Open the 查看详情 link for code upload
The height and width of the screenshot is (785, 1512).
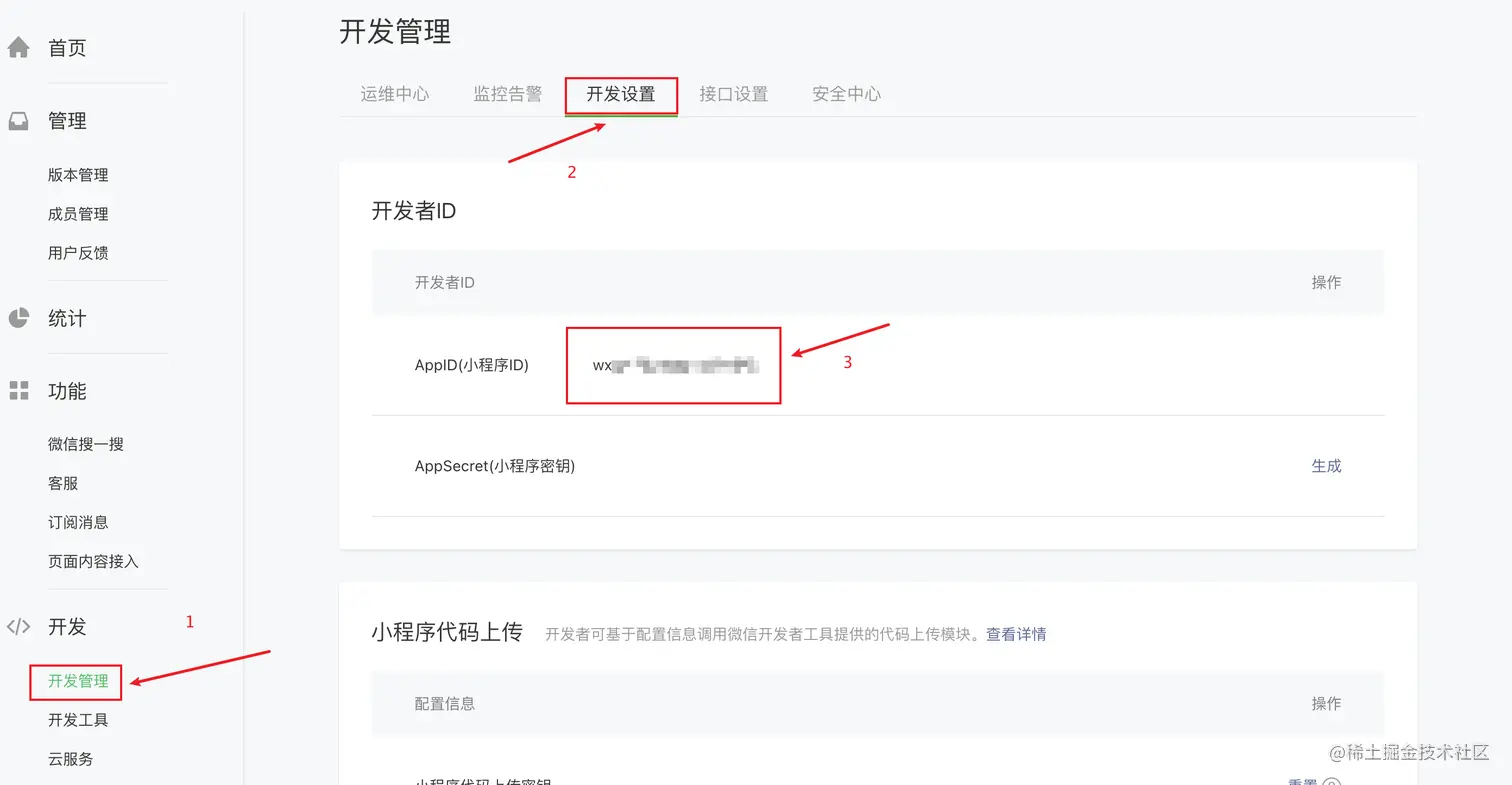1016,634
